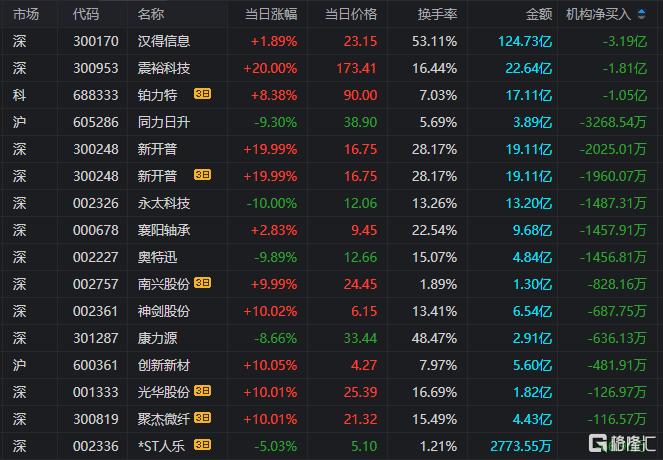Click stock code 605286
The width and height of the screenshot is (663, 460).
point(95,122)
